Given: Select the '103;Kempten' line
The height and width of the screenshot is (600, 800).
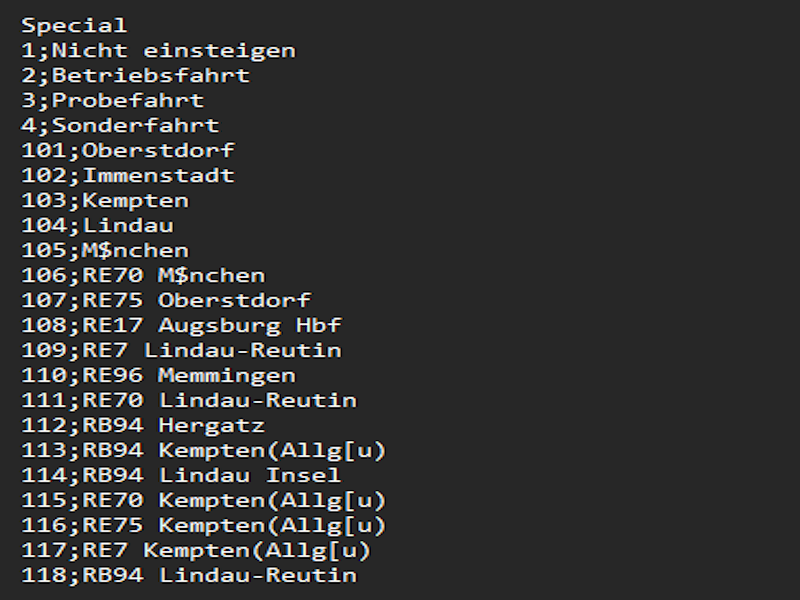Looking at the screenshot, I should click(x=105, y=200).
